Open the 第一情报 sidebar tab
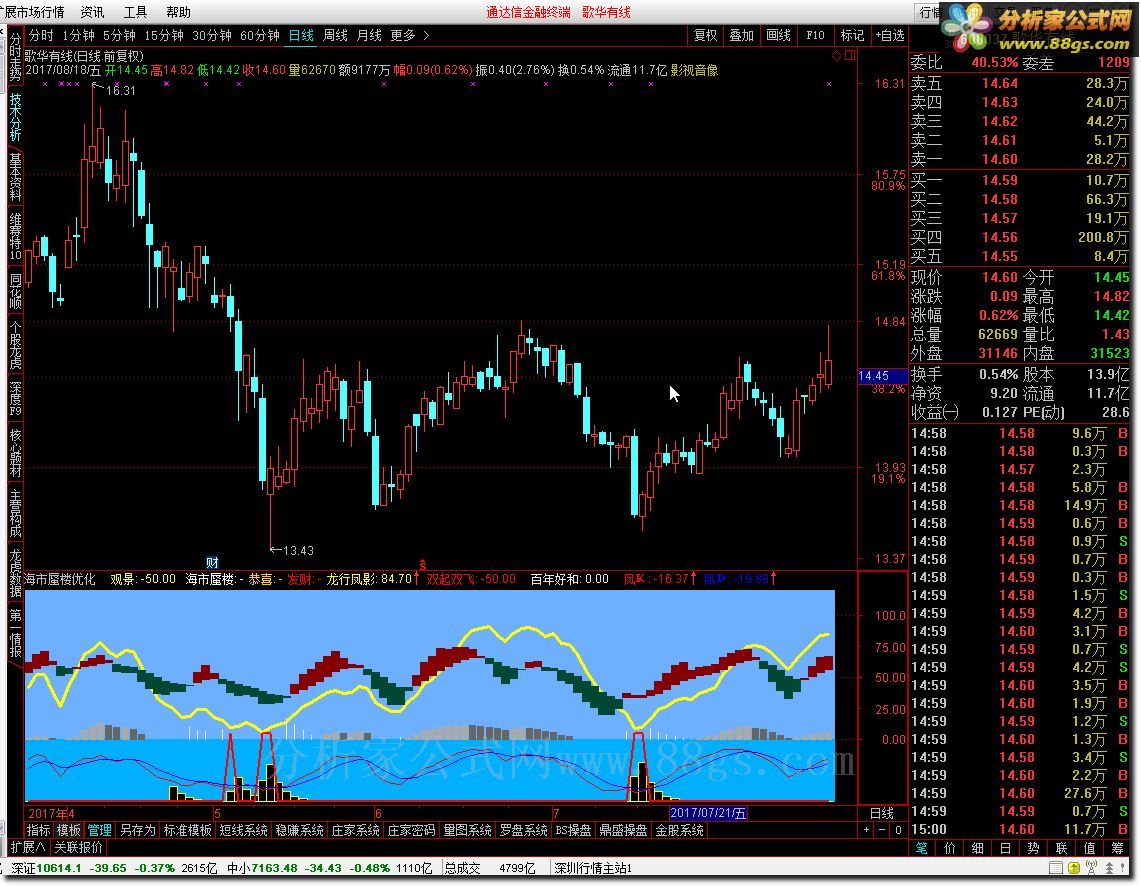Screen dimensions: 1141x886 point(15,634)
